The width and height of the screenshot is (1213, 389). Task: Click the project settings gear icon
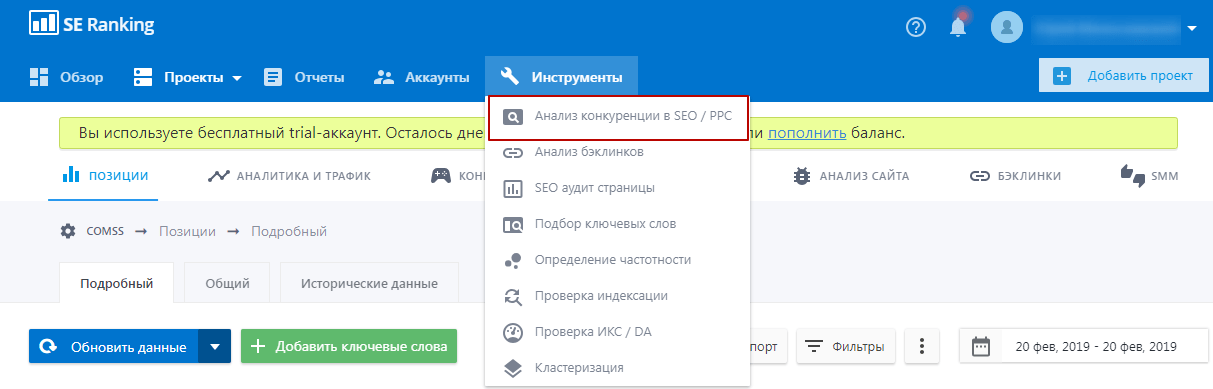[68, 231]
